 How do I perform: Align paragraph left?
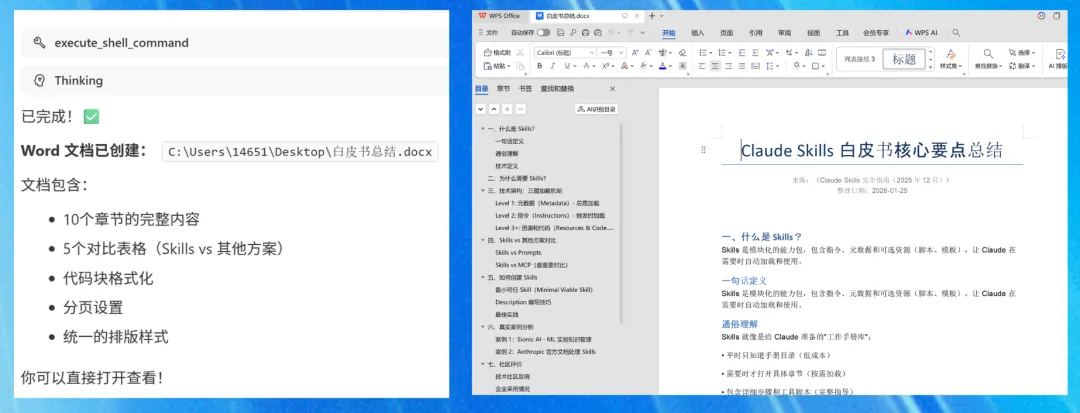[x=701, y=66]
